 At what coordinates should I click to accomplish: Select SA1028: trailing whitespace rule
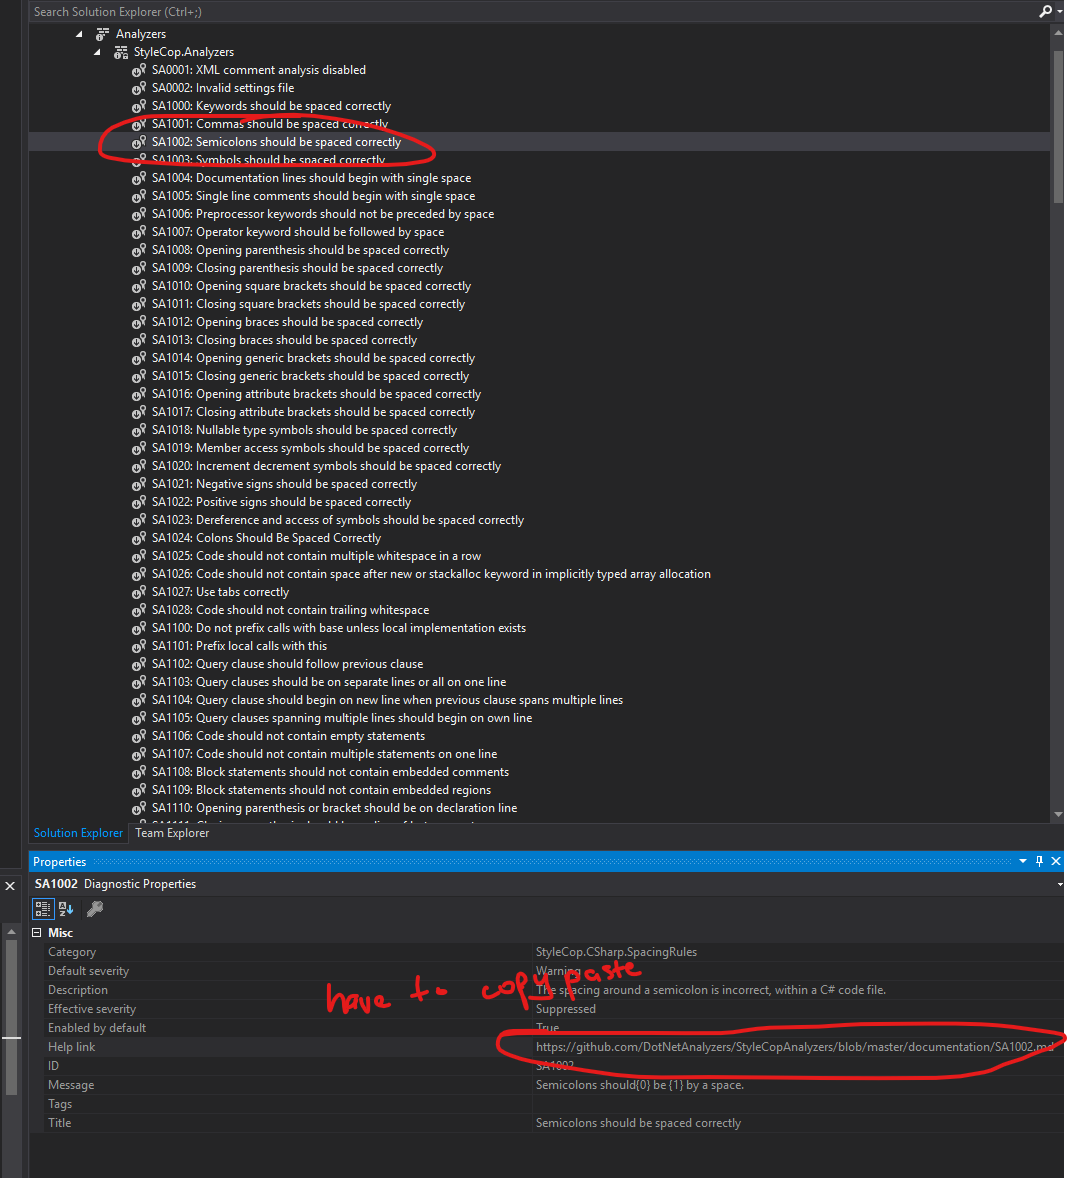(291, 610)
